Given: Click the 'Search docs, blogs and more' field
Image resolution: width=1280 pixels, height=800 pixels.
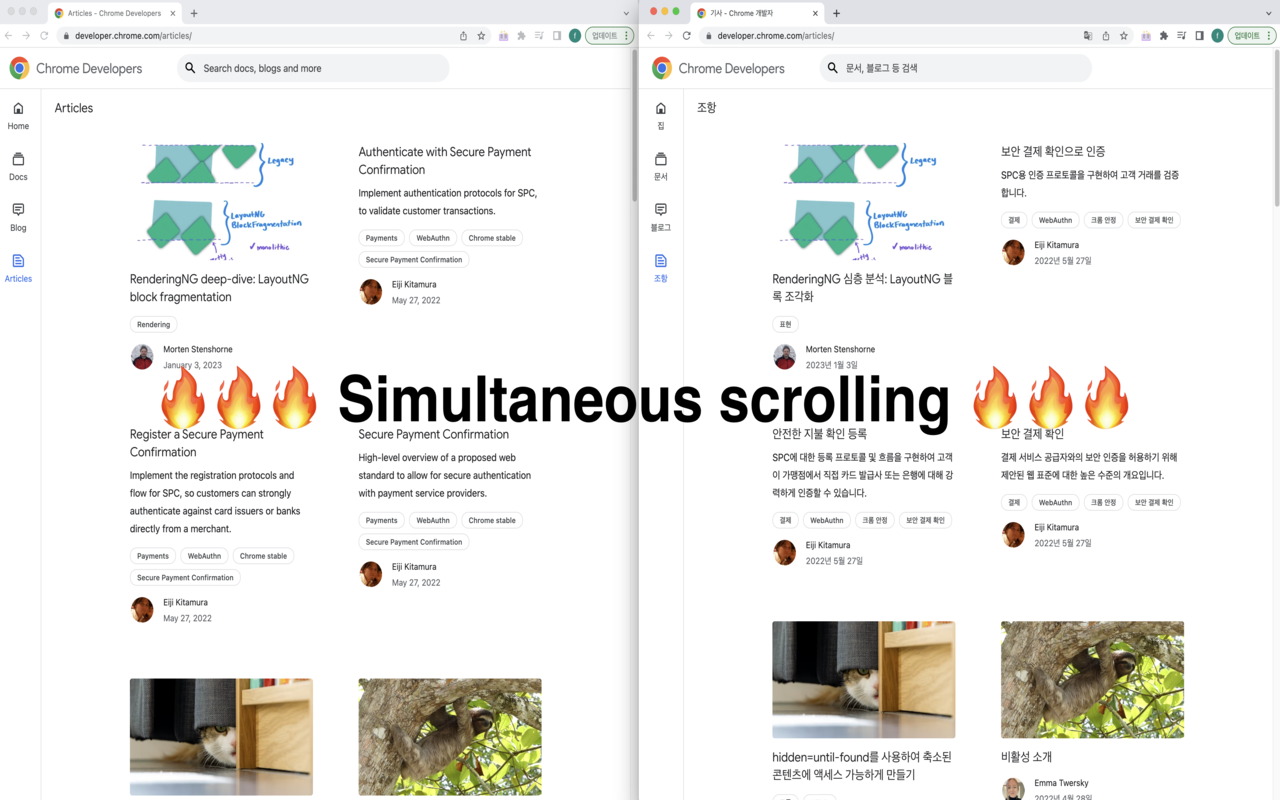Looking at the screenshot, I should [313, 68].
